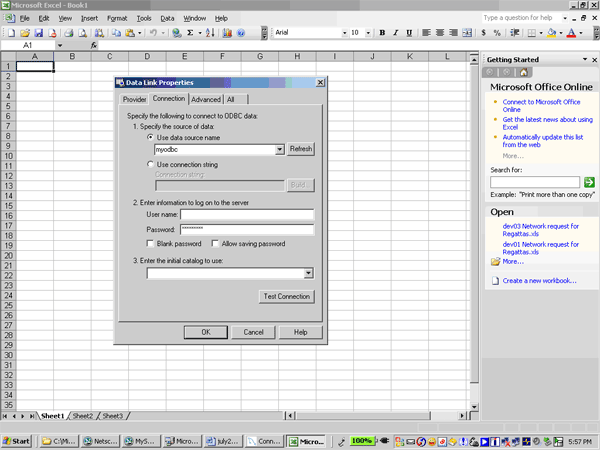Click the Paste clipboard icon
The height and width of the screenshot is (450, 600).
130,33
